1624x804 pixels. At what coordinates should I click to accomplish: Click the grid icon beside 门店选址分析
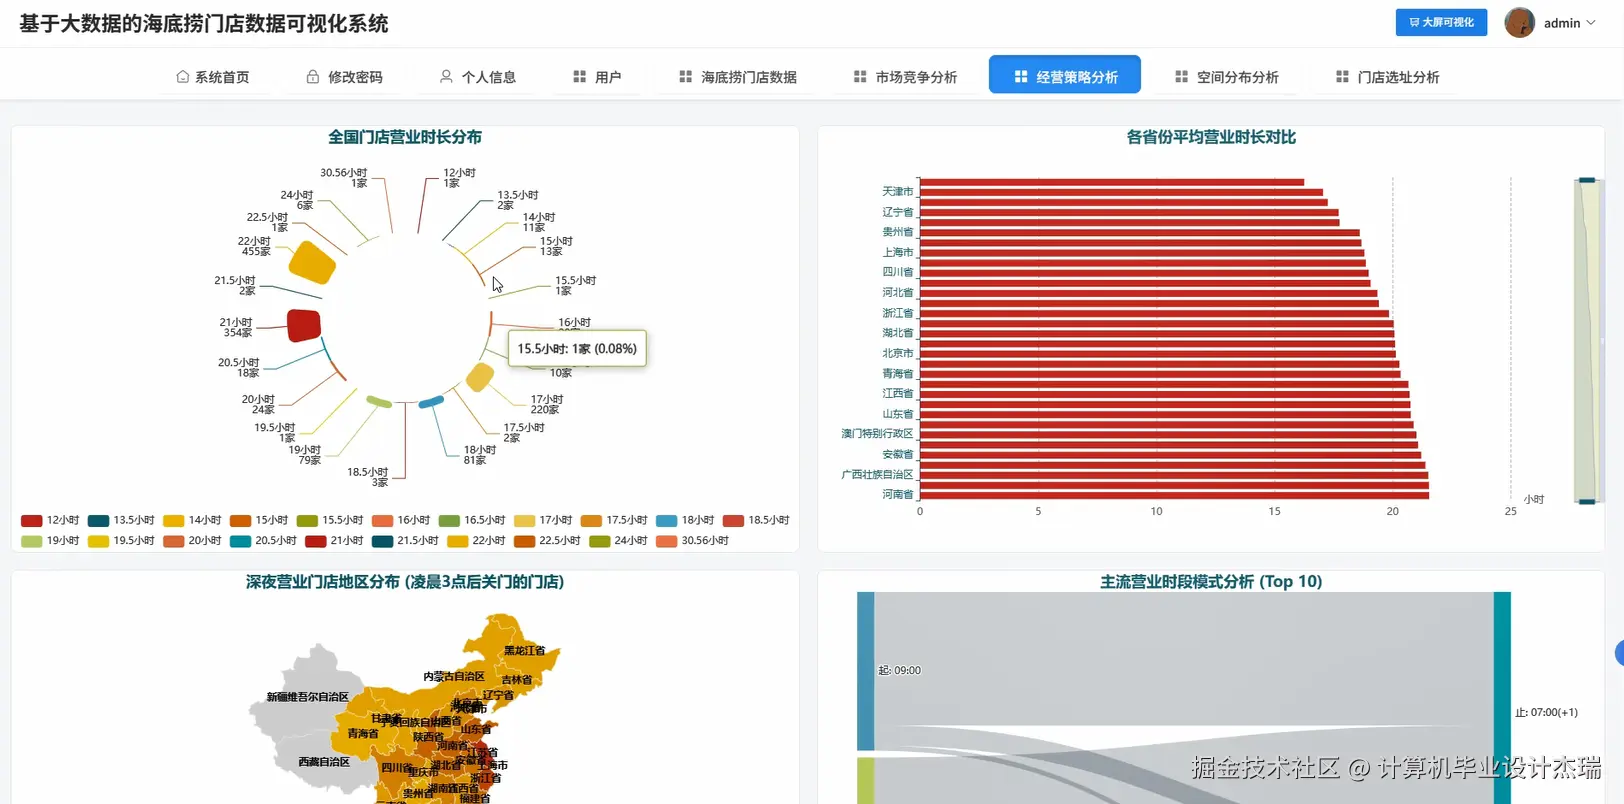[x=1342, y=77]
